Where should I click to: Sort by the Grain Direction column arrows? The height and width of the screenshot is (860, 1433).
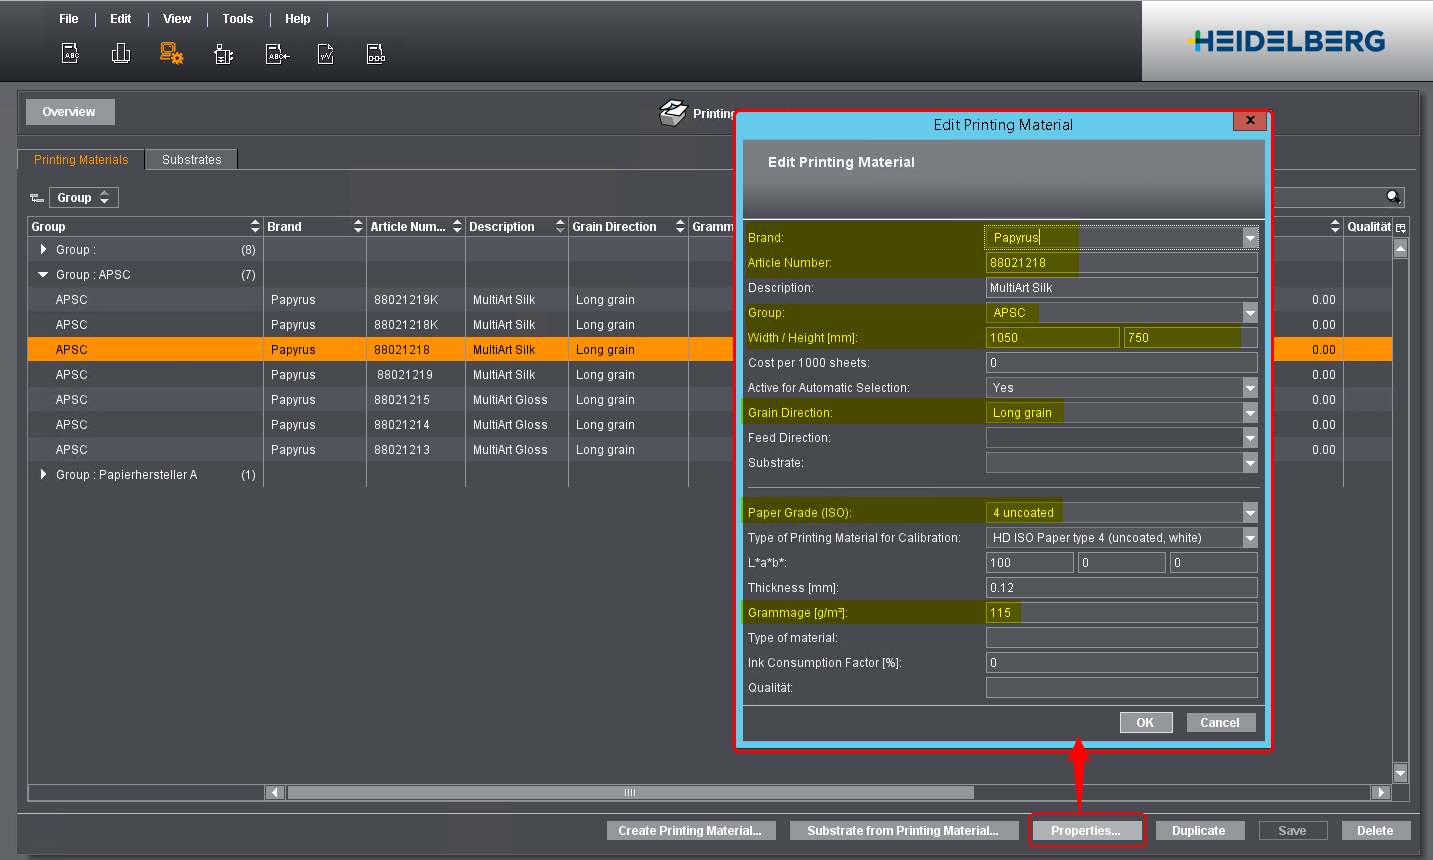tap(680, 227)
